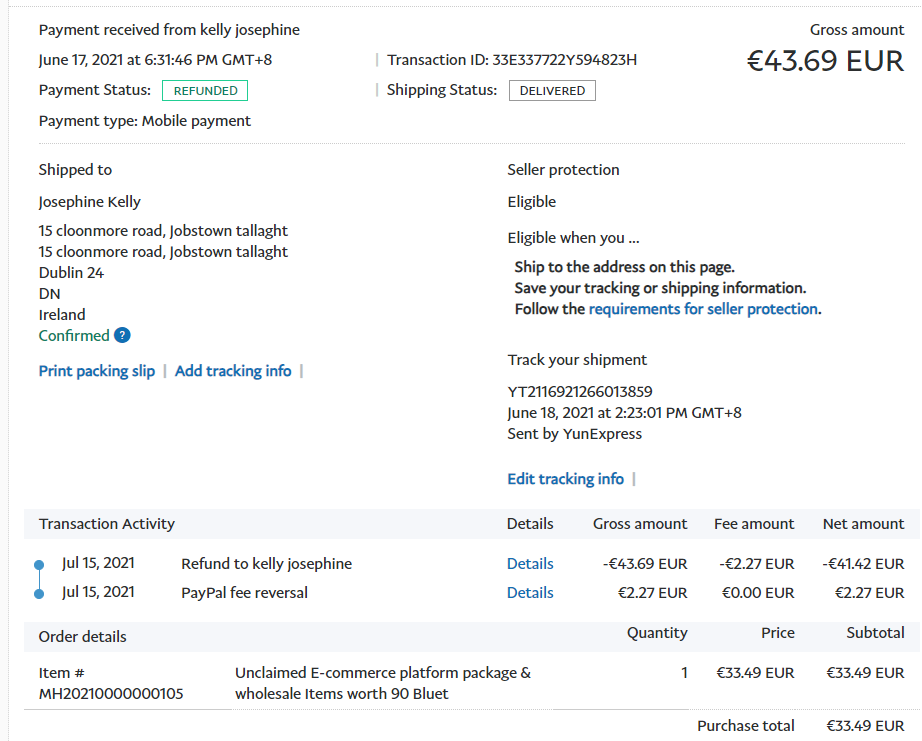The image size is (922, 741).
Task: Click the help icon beside Confirmed
Action: [x=122, y=336]
